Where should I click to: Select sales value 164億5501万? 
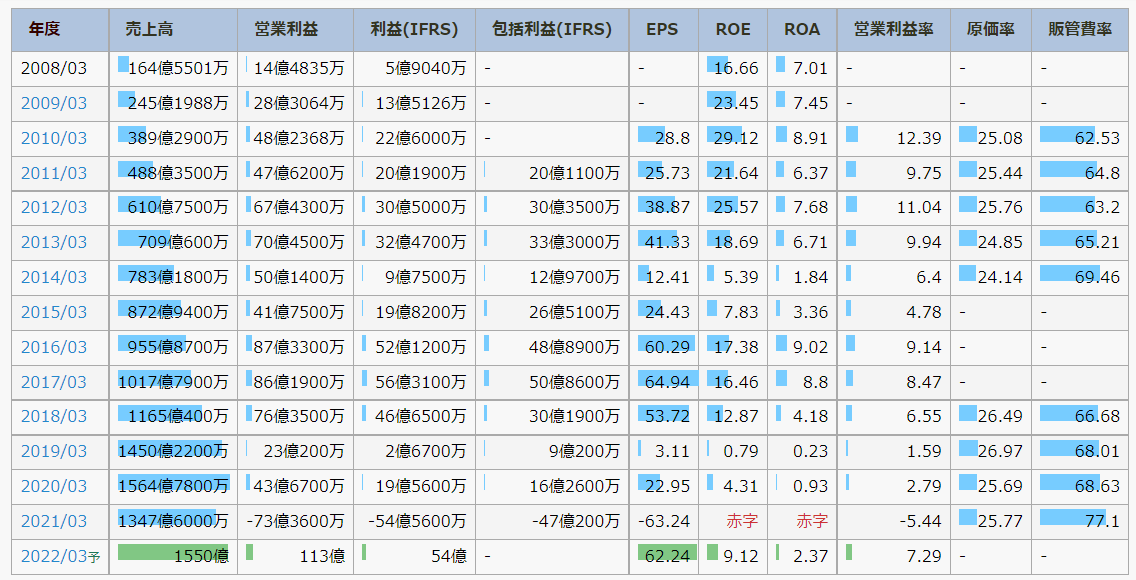tap(178, 69)
